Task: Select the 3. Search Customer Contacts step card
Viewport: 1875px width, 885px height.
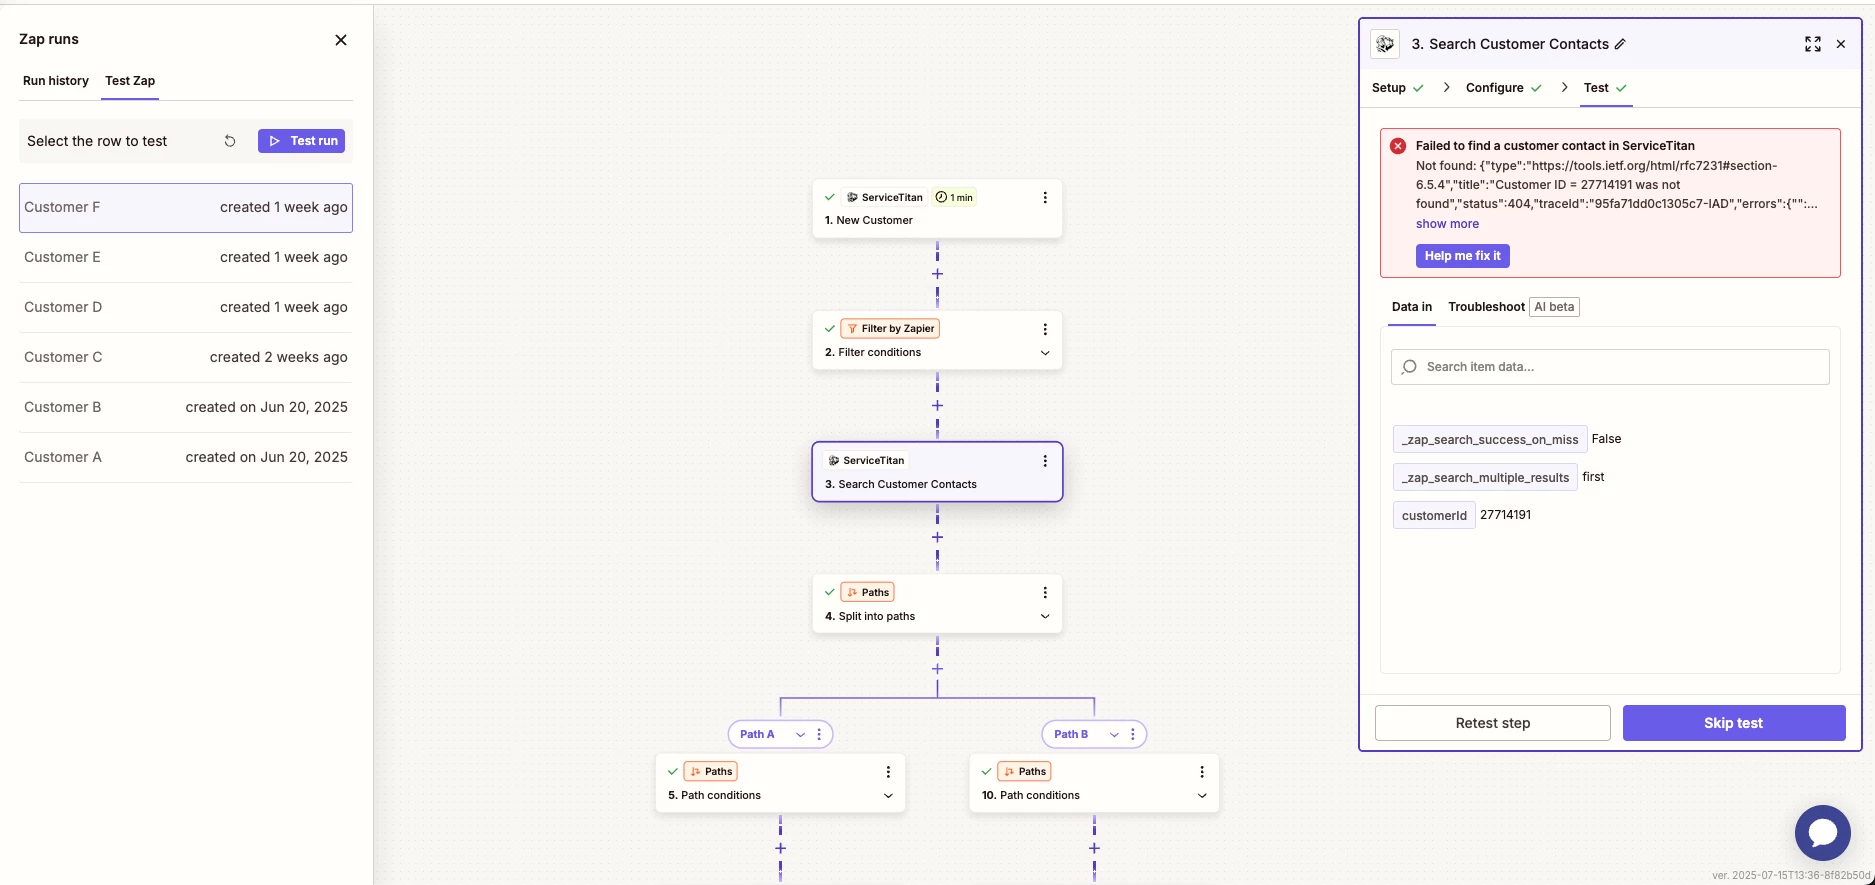Action: pyautogui.click(x=937, y=472)
